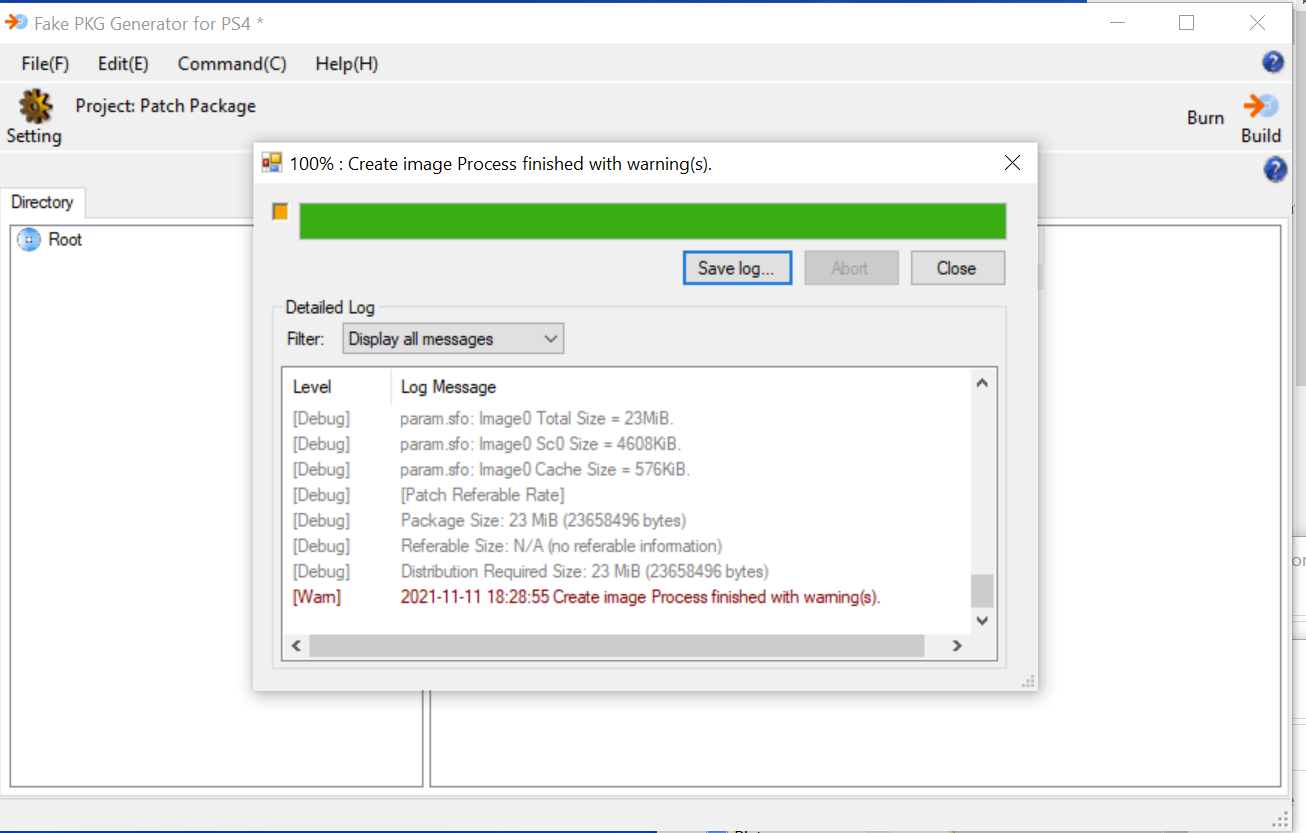
Task: Click the 'Project: Patch Package' label
Action: click(x=166, y=106)
